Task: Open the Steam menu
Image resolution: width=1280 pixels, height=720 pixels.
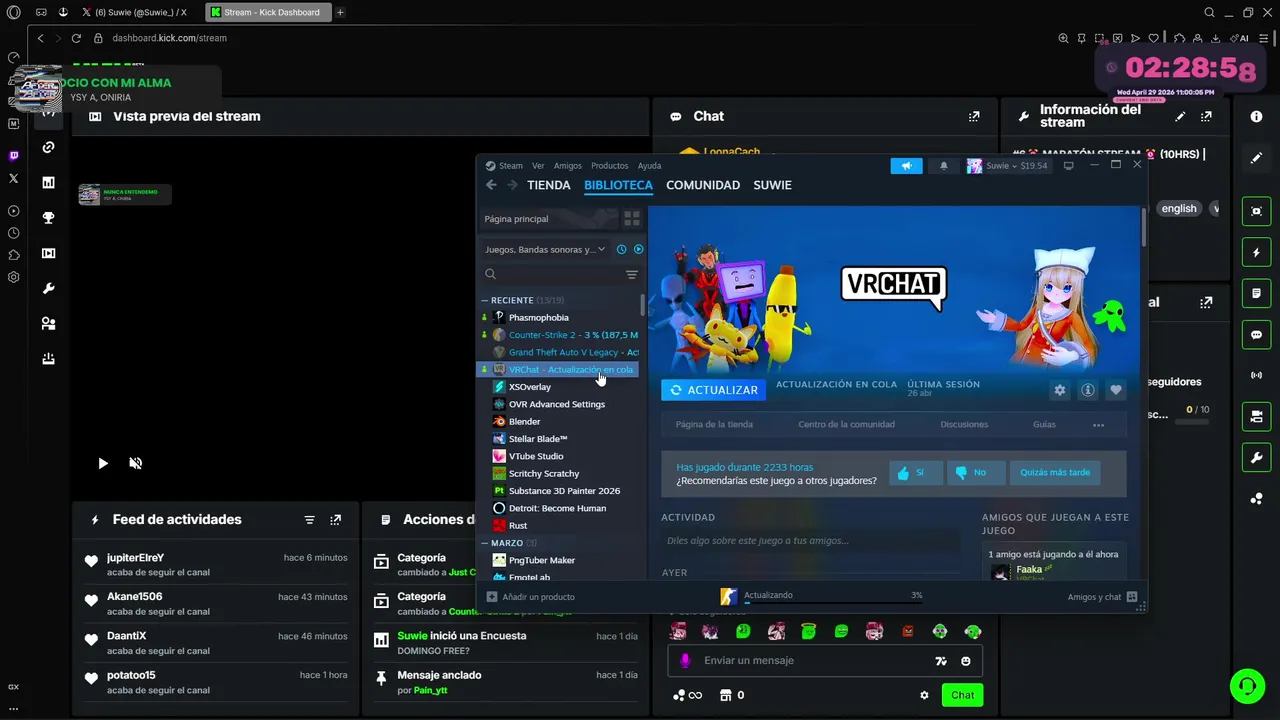Action: (x=510, y=166)
